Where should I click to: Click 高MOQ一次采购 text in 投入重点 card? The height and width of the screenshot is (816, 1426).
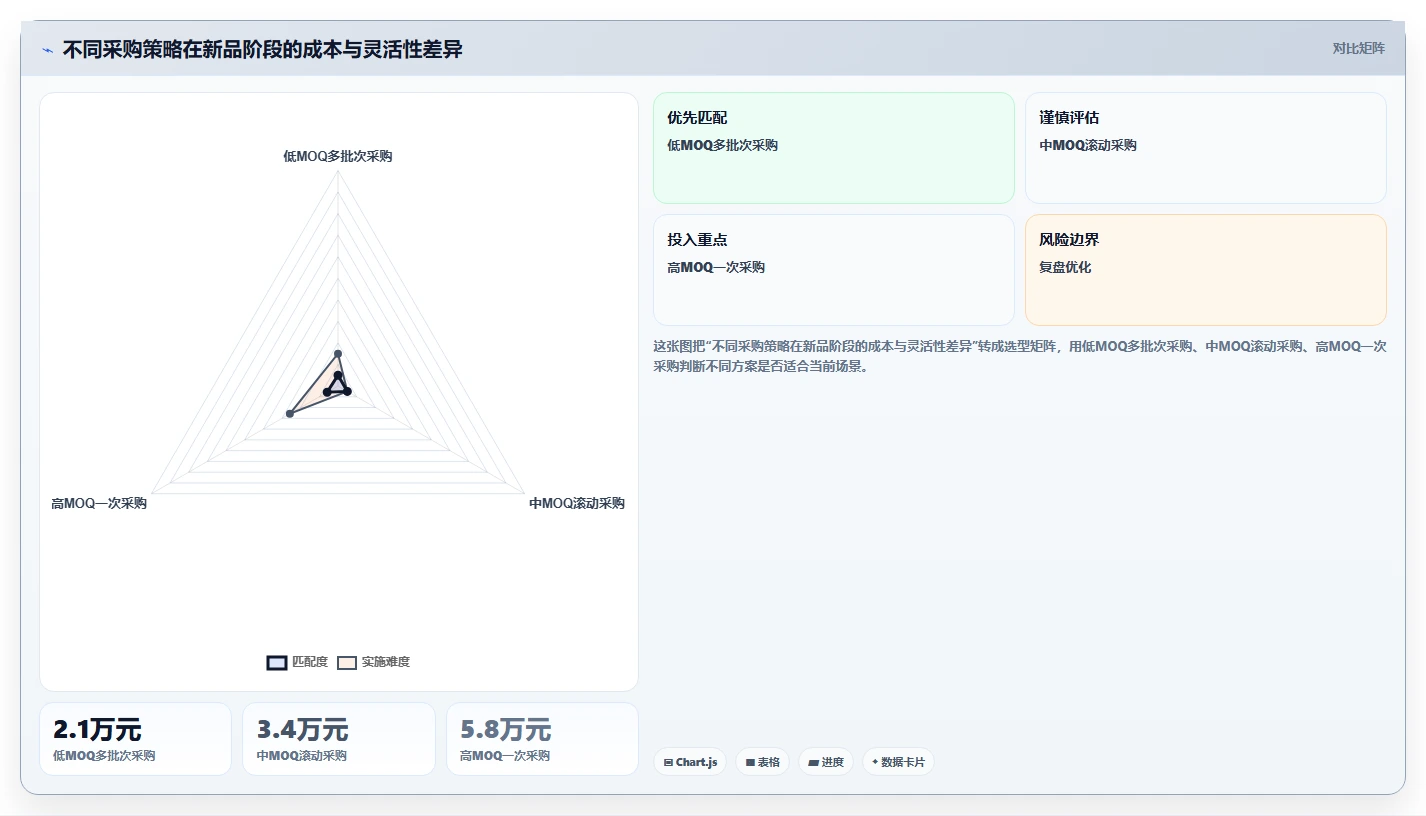tap(716, 267)
